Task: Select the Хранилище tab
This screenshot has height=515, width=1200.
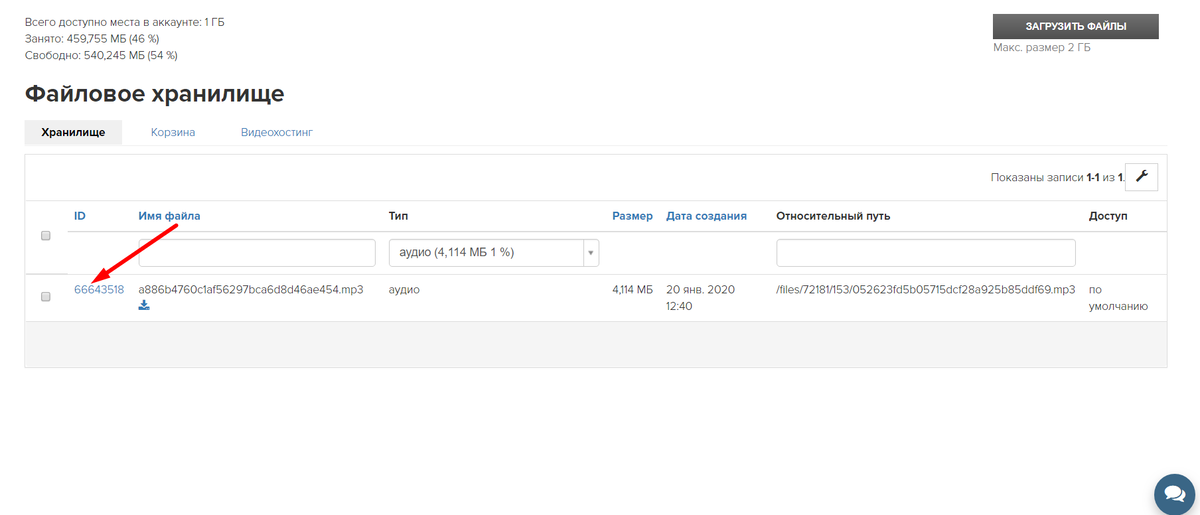Action: pos(73,132)
